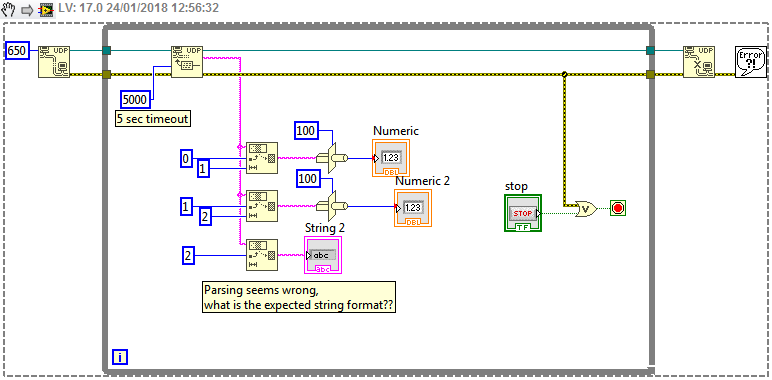Click the 'Numeric' label text

click(396, 131)
